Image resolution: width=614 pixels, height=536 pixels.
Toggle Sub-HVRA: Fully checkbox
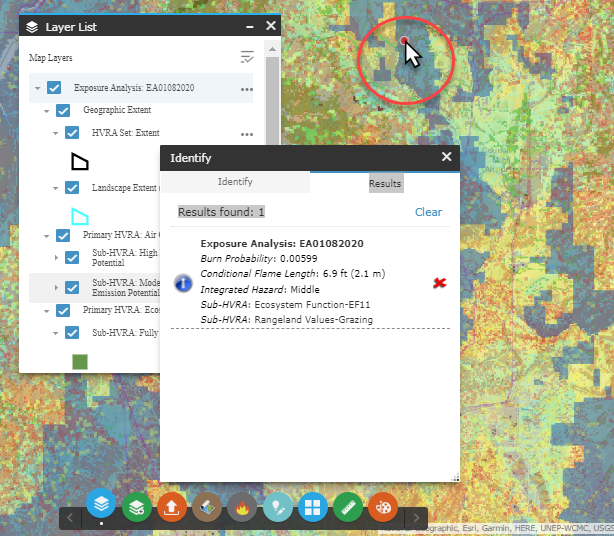[72, 332]
